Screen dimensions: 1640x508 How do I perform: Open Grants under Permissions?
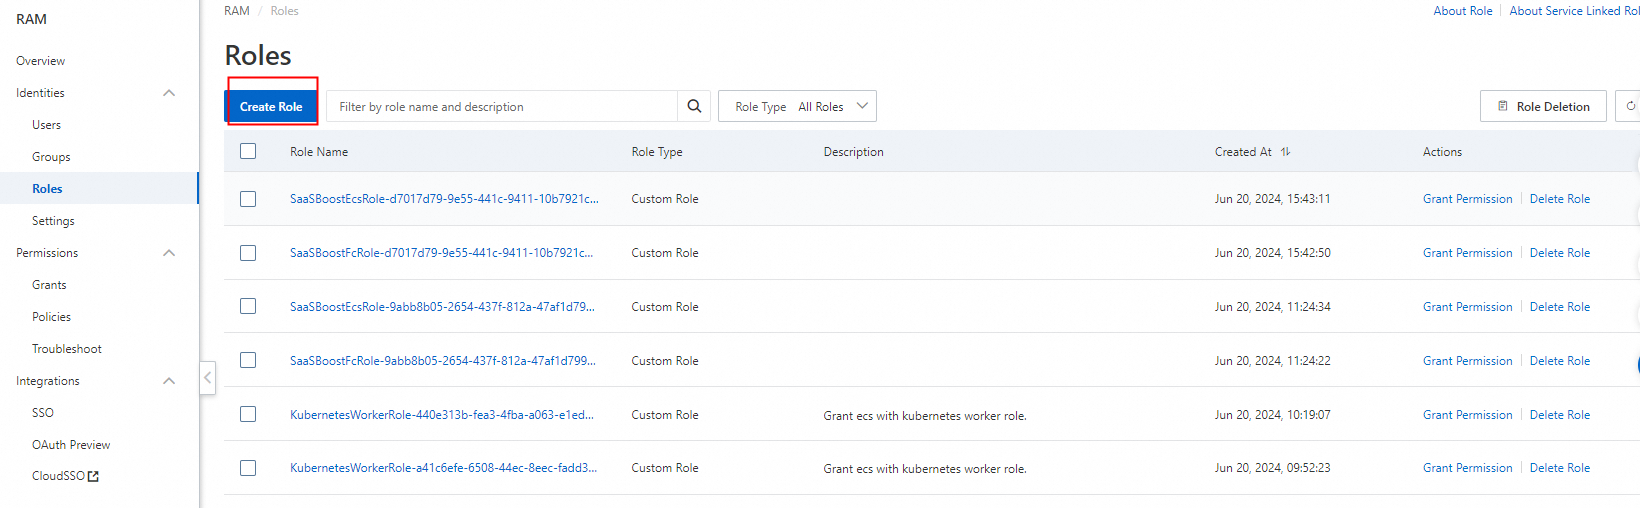[49, 285]
